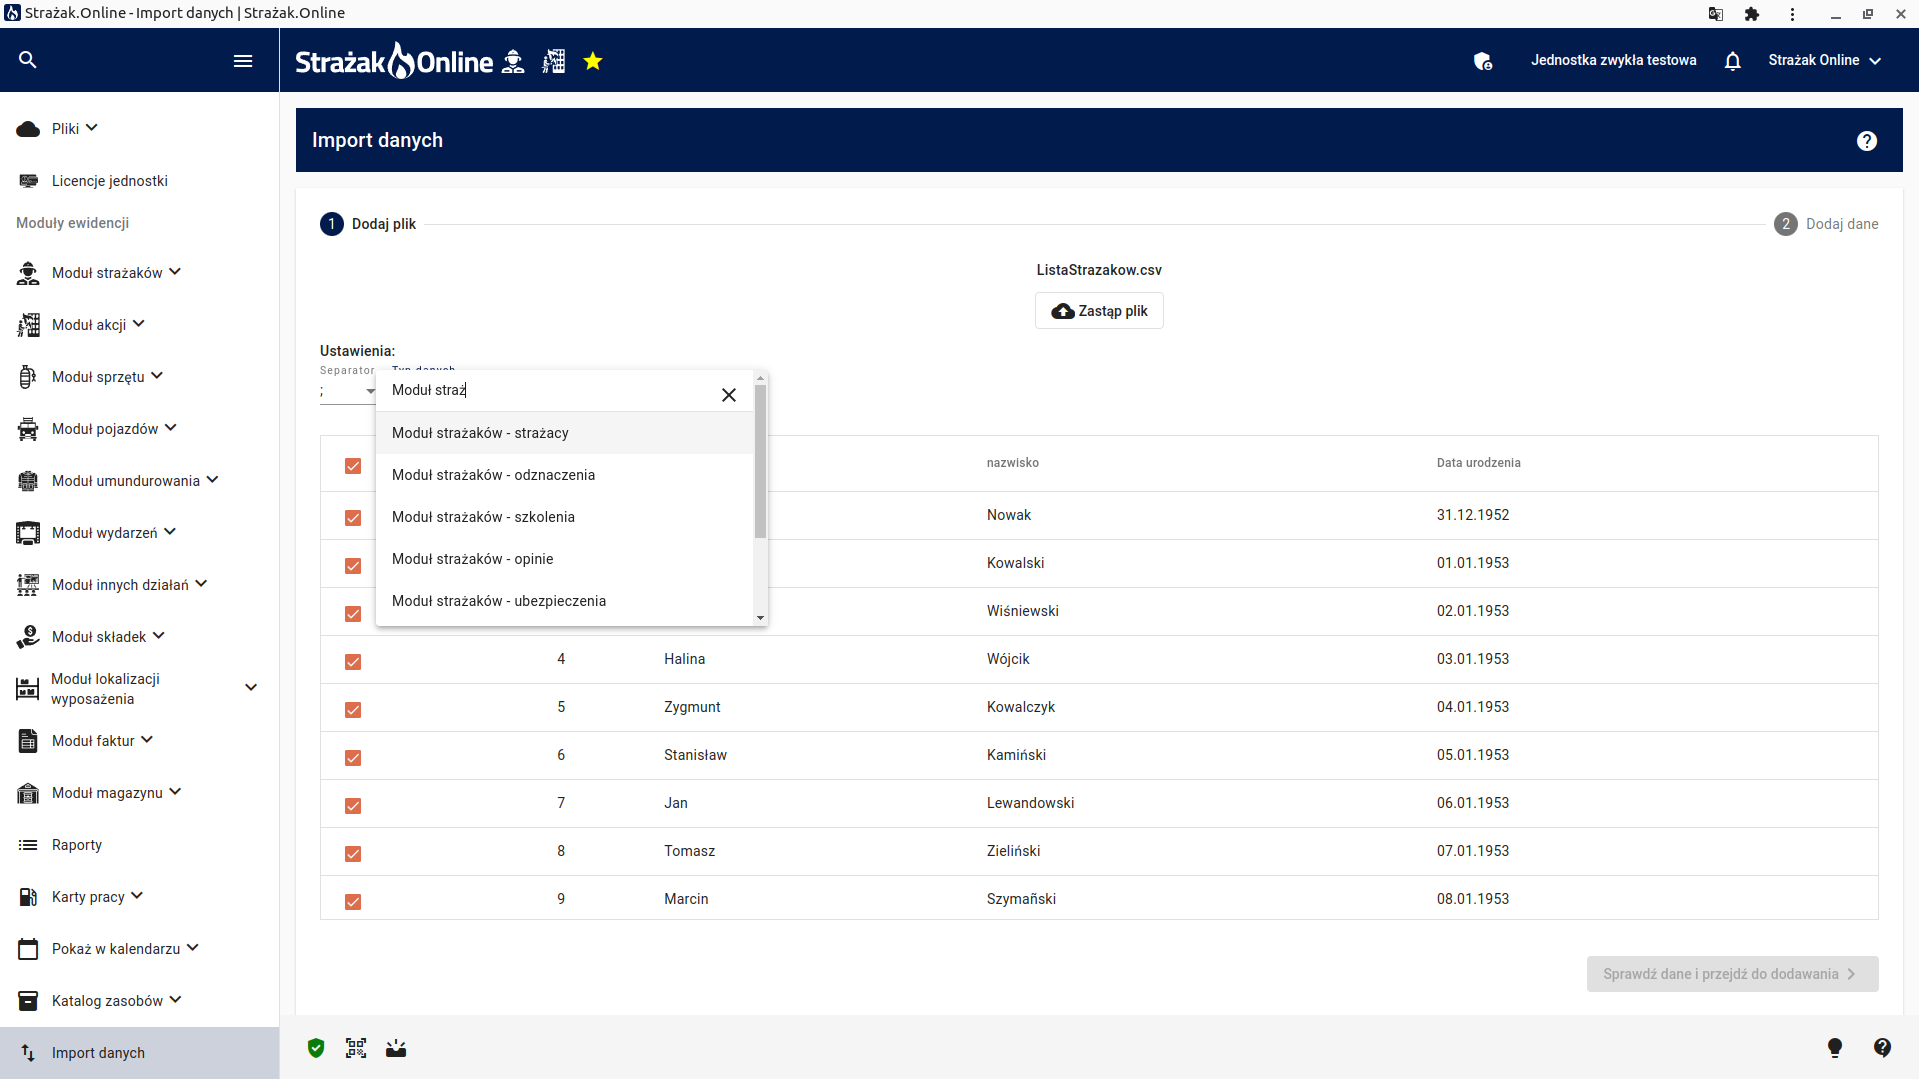Select Moduł strażaków - ubezpieczenia option
This screenshot has width=1920, height=1080.
564,601
